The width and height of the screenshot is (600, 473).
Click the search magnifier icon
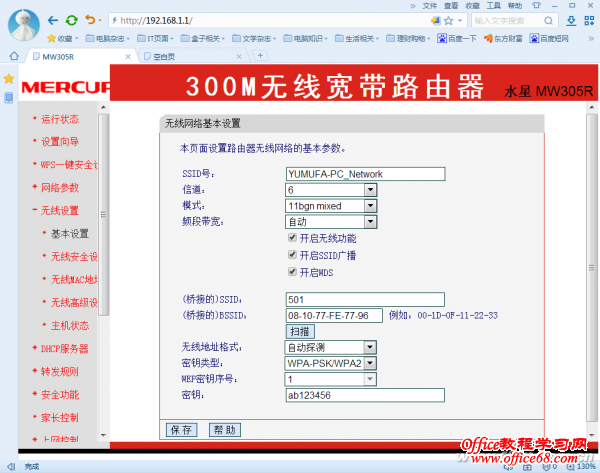(x=548, y=21)
